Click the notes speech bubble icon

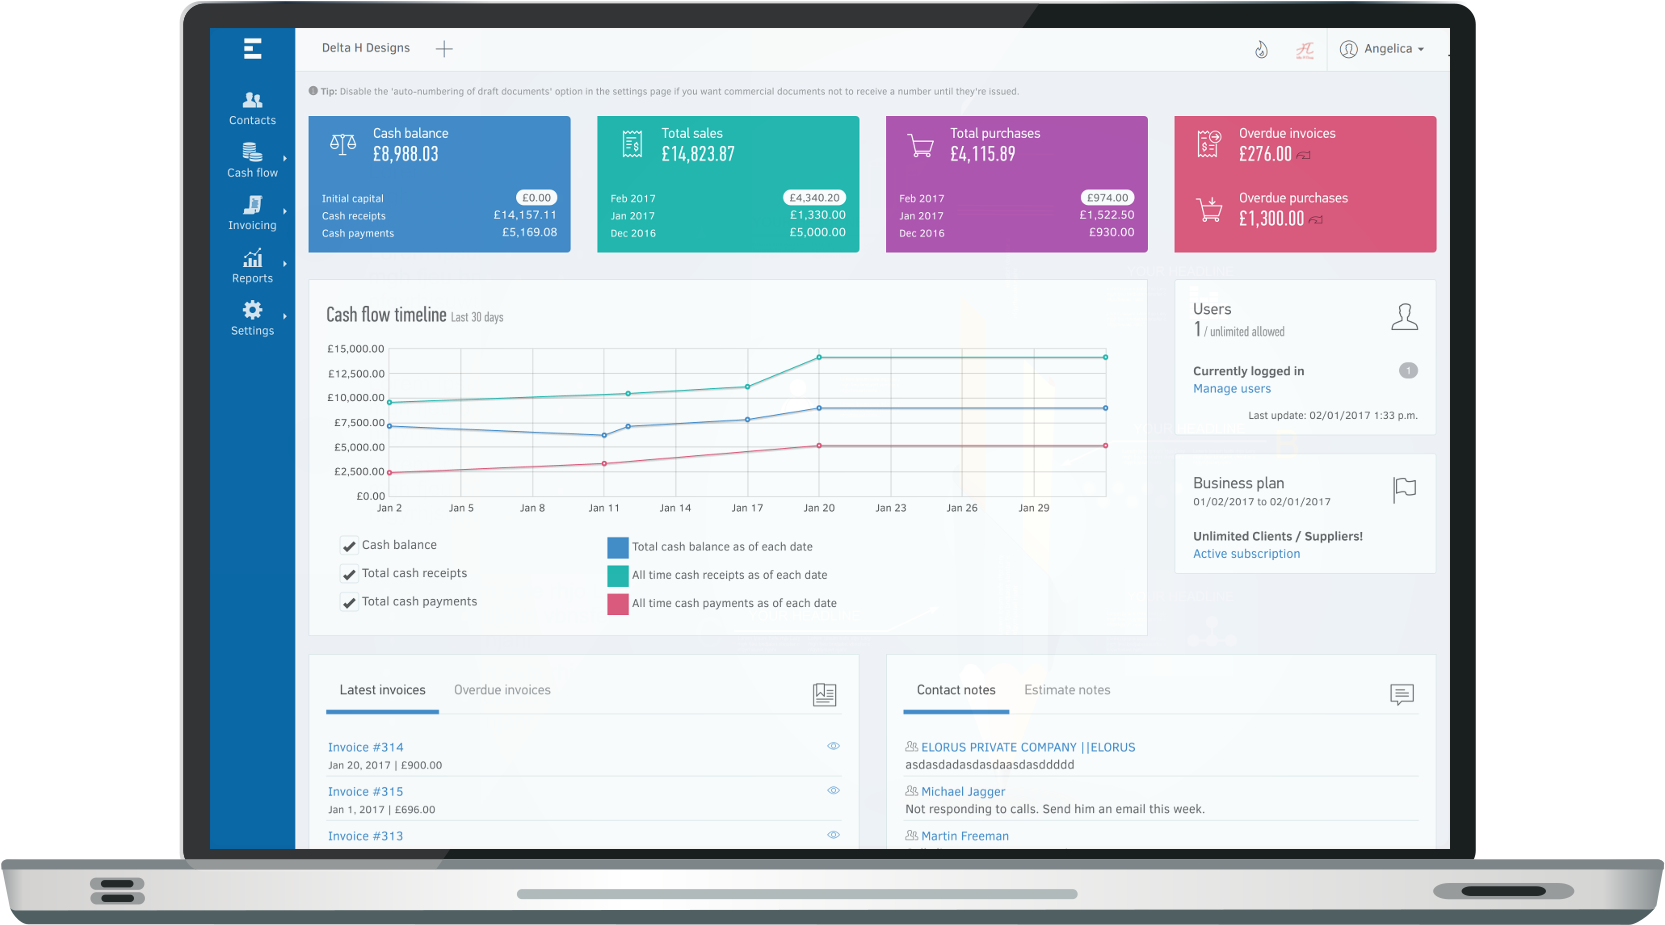1401,694
